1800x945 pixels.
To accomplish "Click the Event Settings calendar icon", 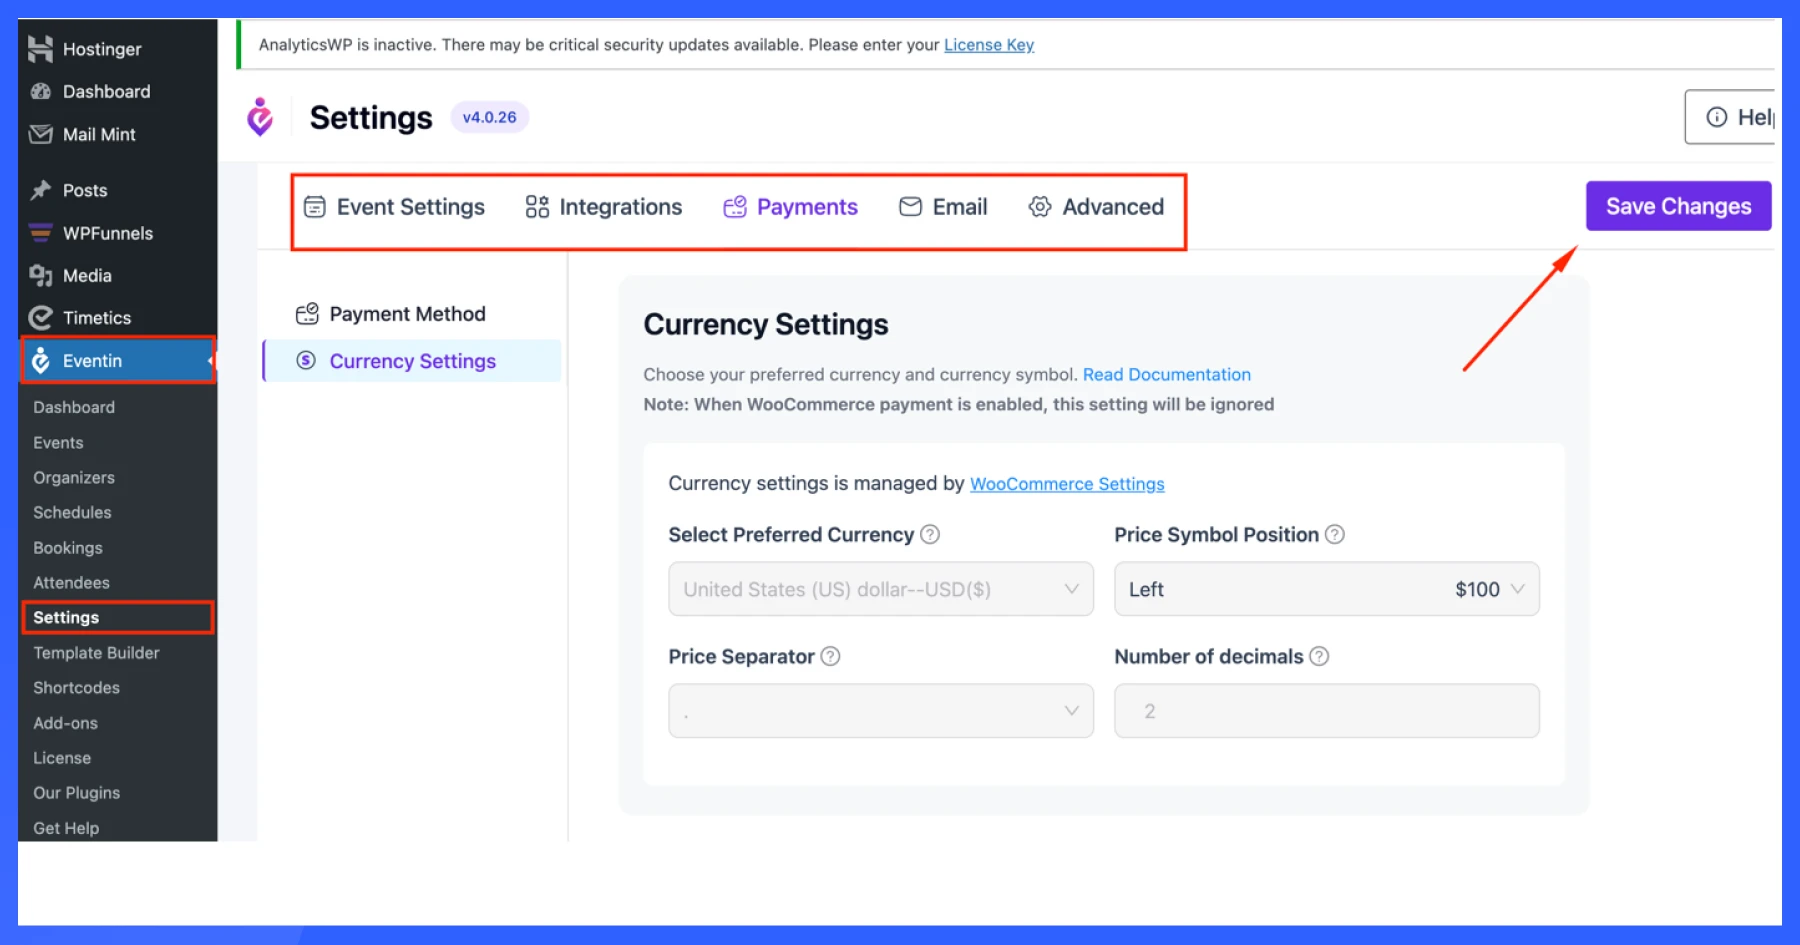I will point(314,207).
